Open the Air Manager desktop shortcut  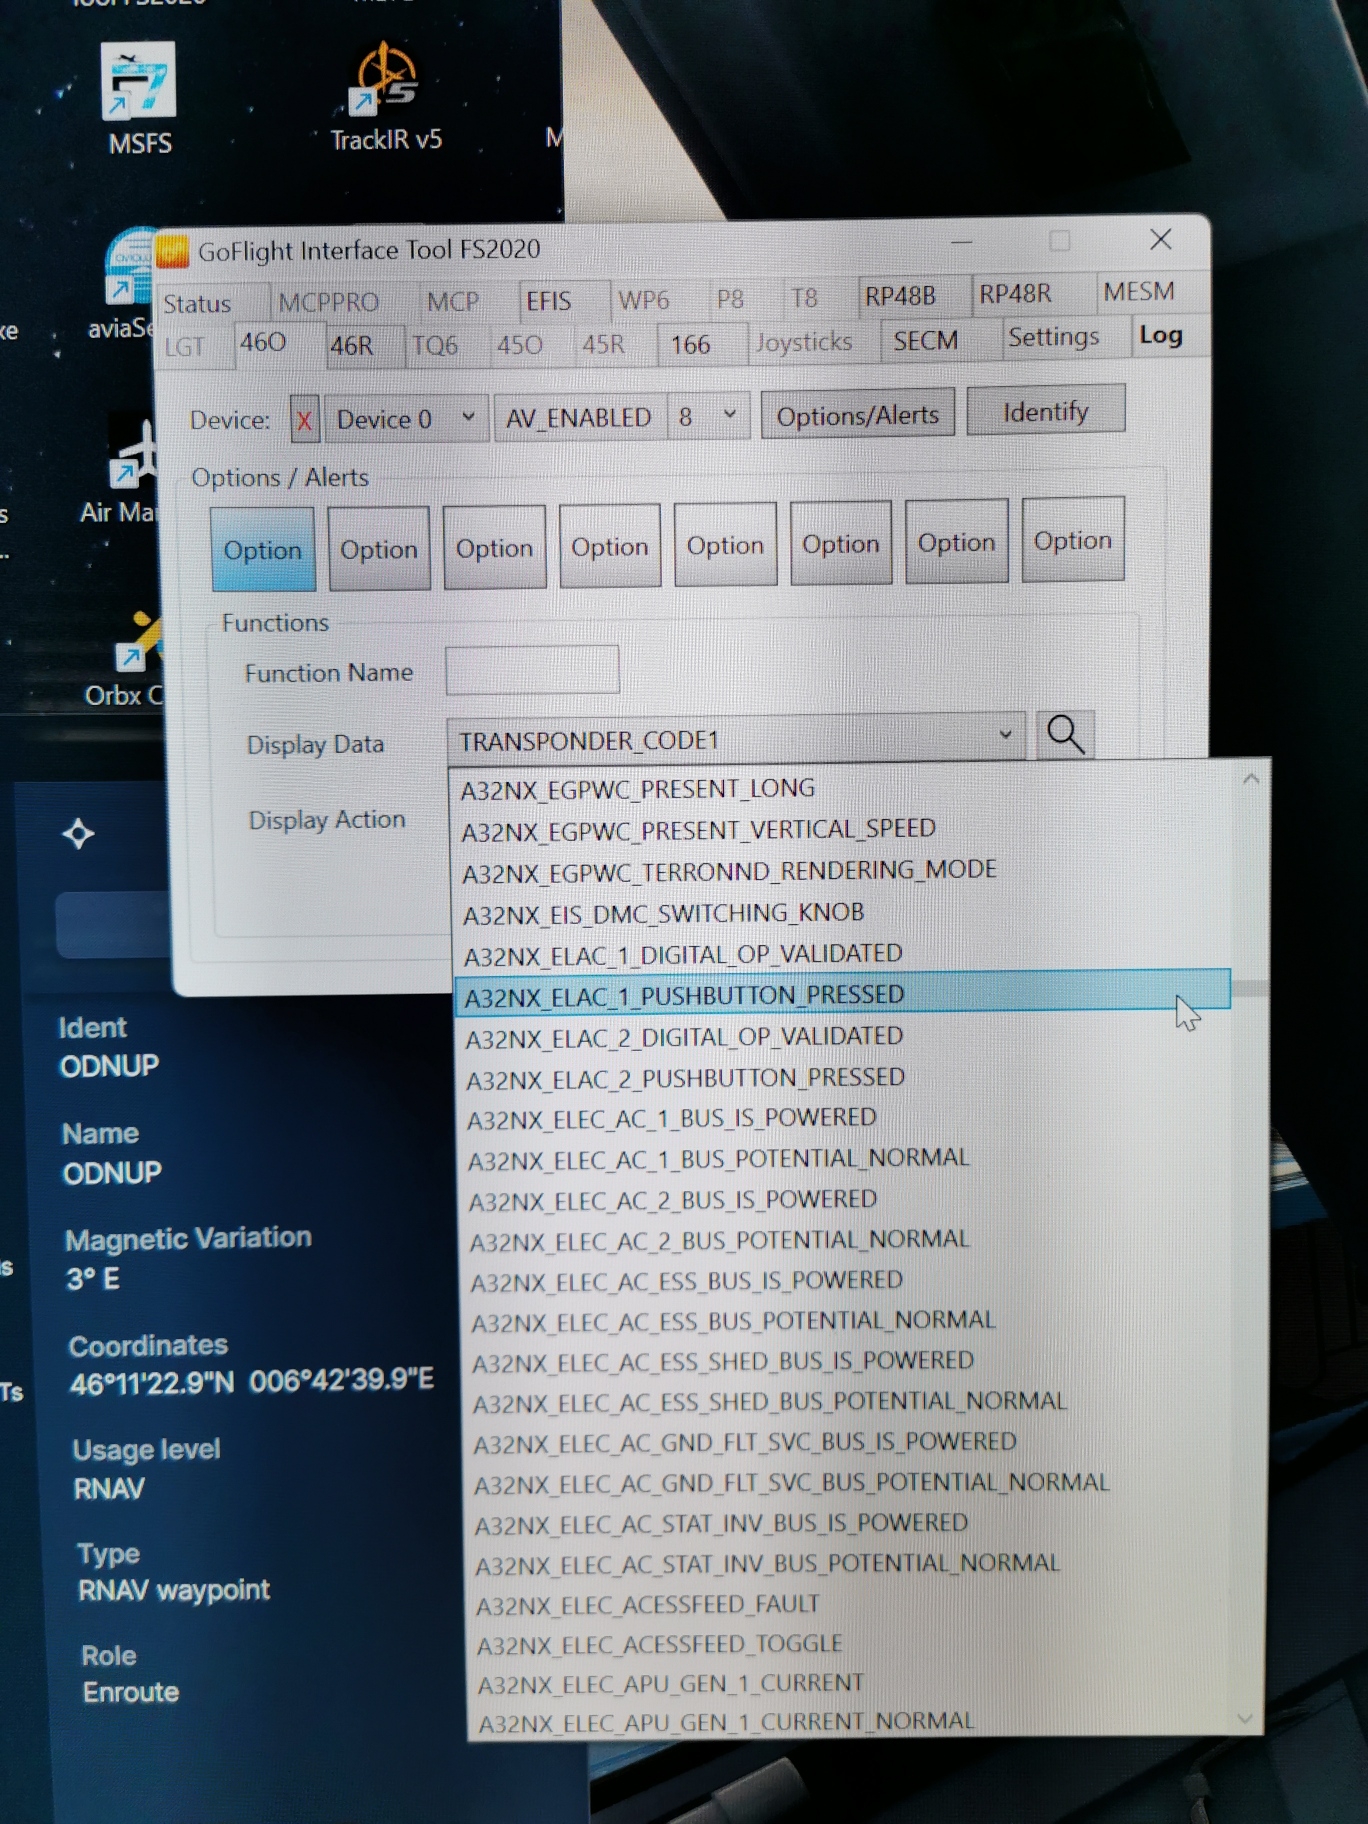coord(122,470)
